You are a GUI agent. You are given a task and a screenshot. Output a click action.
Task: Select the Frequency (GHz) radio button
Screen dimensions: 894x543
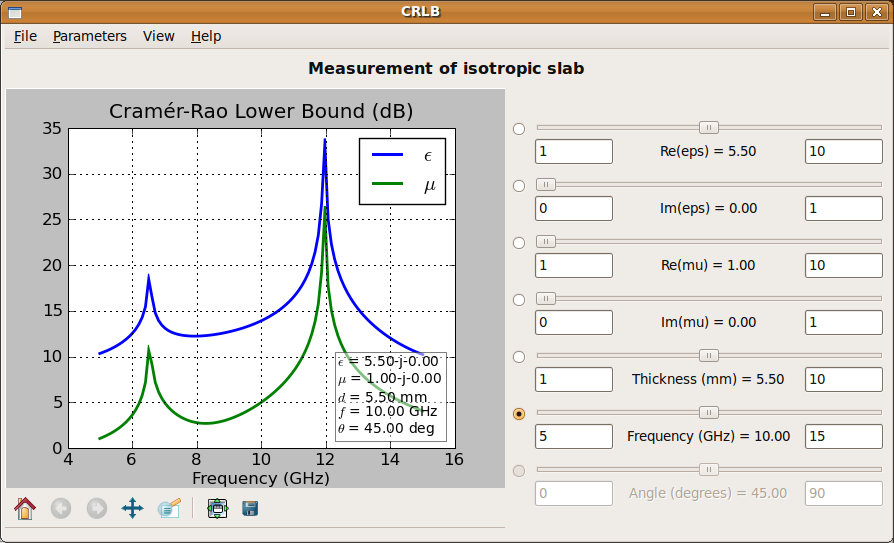point(518,414)
